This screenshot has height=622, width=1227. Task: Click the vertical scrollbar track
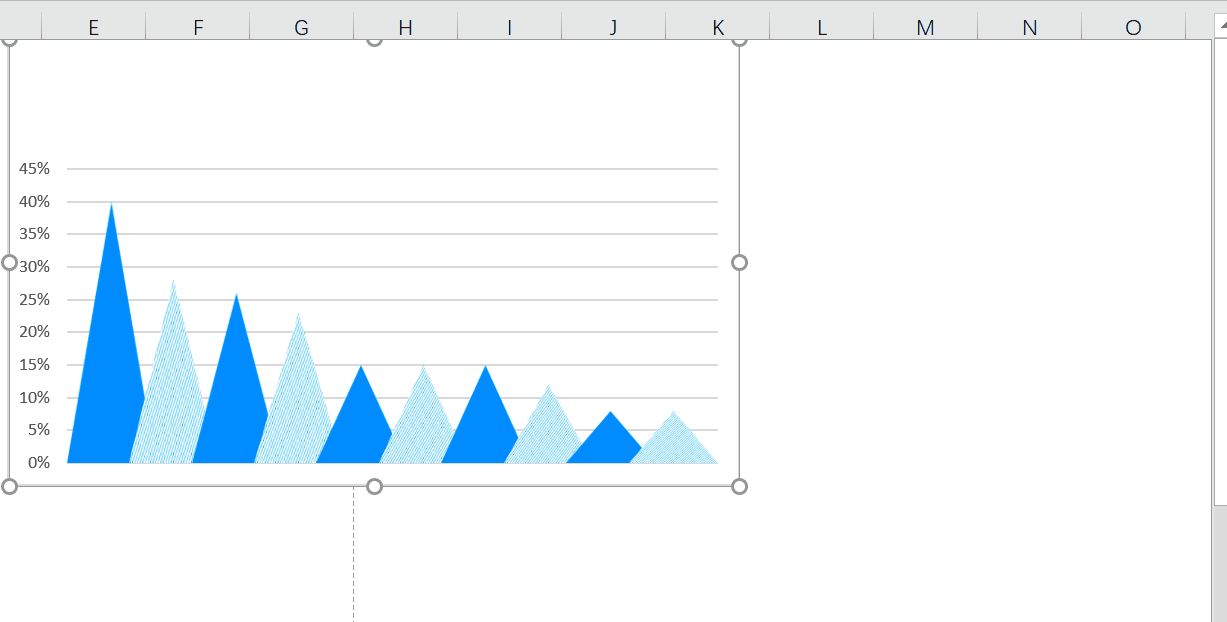pyautogui.click(x=1220, y=564)
